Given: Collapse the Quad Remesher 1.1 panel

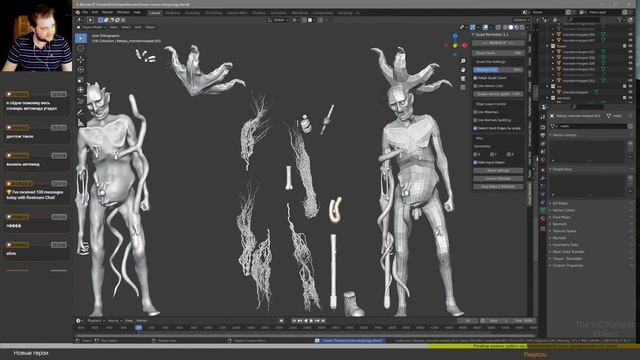Looking at the screenshot, I should pyautogui.click(x=498, y=35).
